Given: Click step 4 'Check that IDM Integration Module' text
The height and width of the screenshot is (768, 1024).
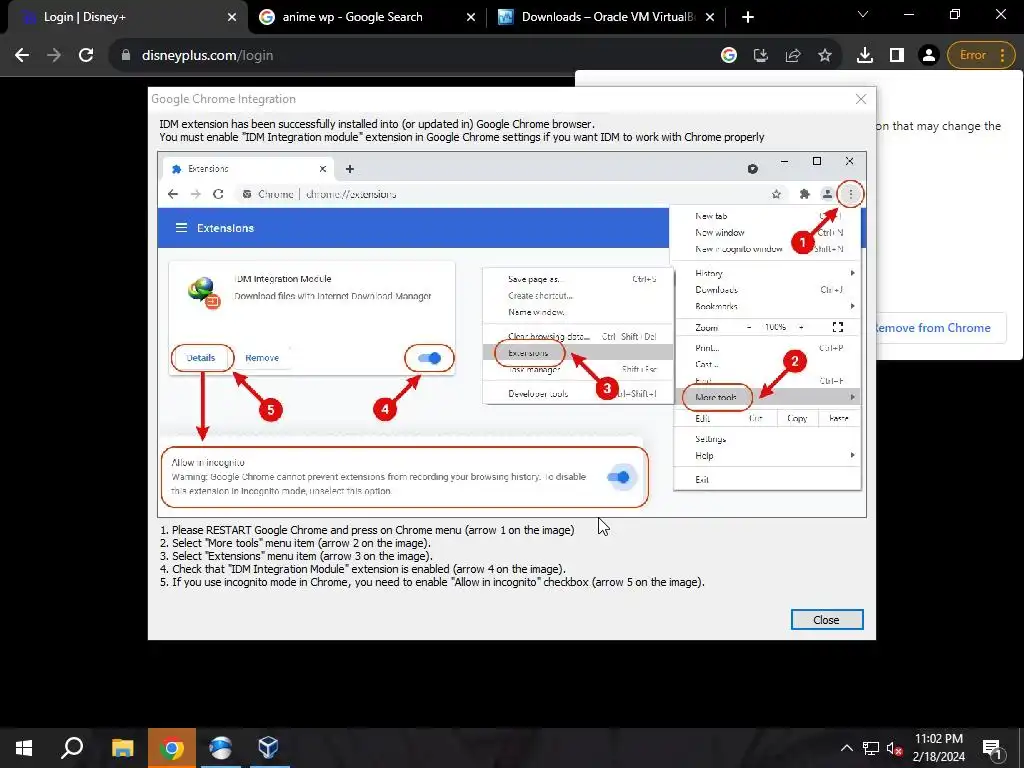Looking at the screenshot, I should pos(362,569).
